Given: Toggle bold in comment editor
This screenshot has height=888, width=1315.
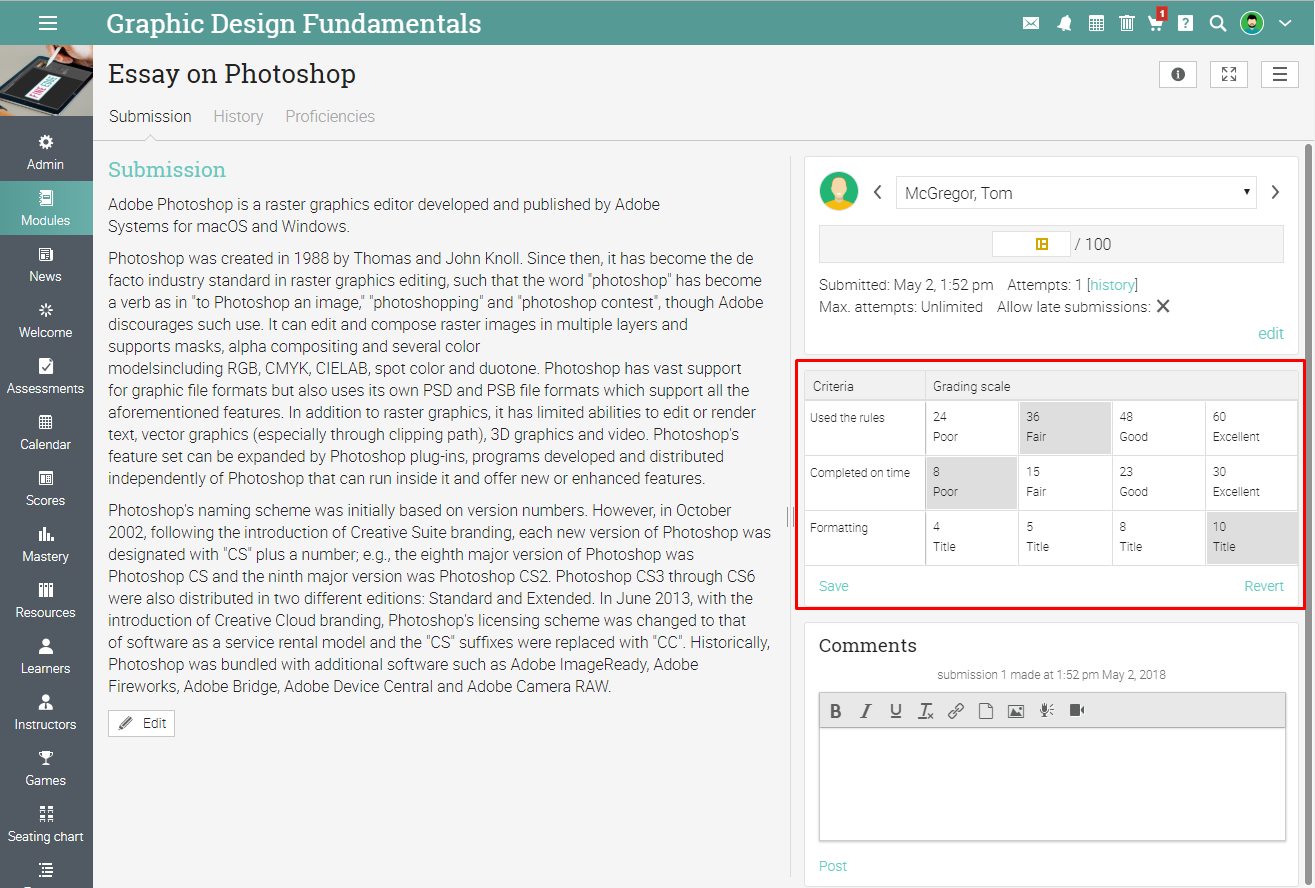Looking at the screenshot, I should [x=836, y=711].
